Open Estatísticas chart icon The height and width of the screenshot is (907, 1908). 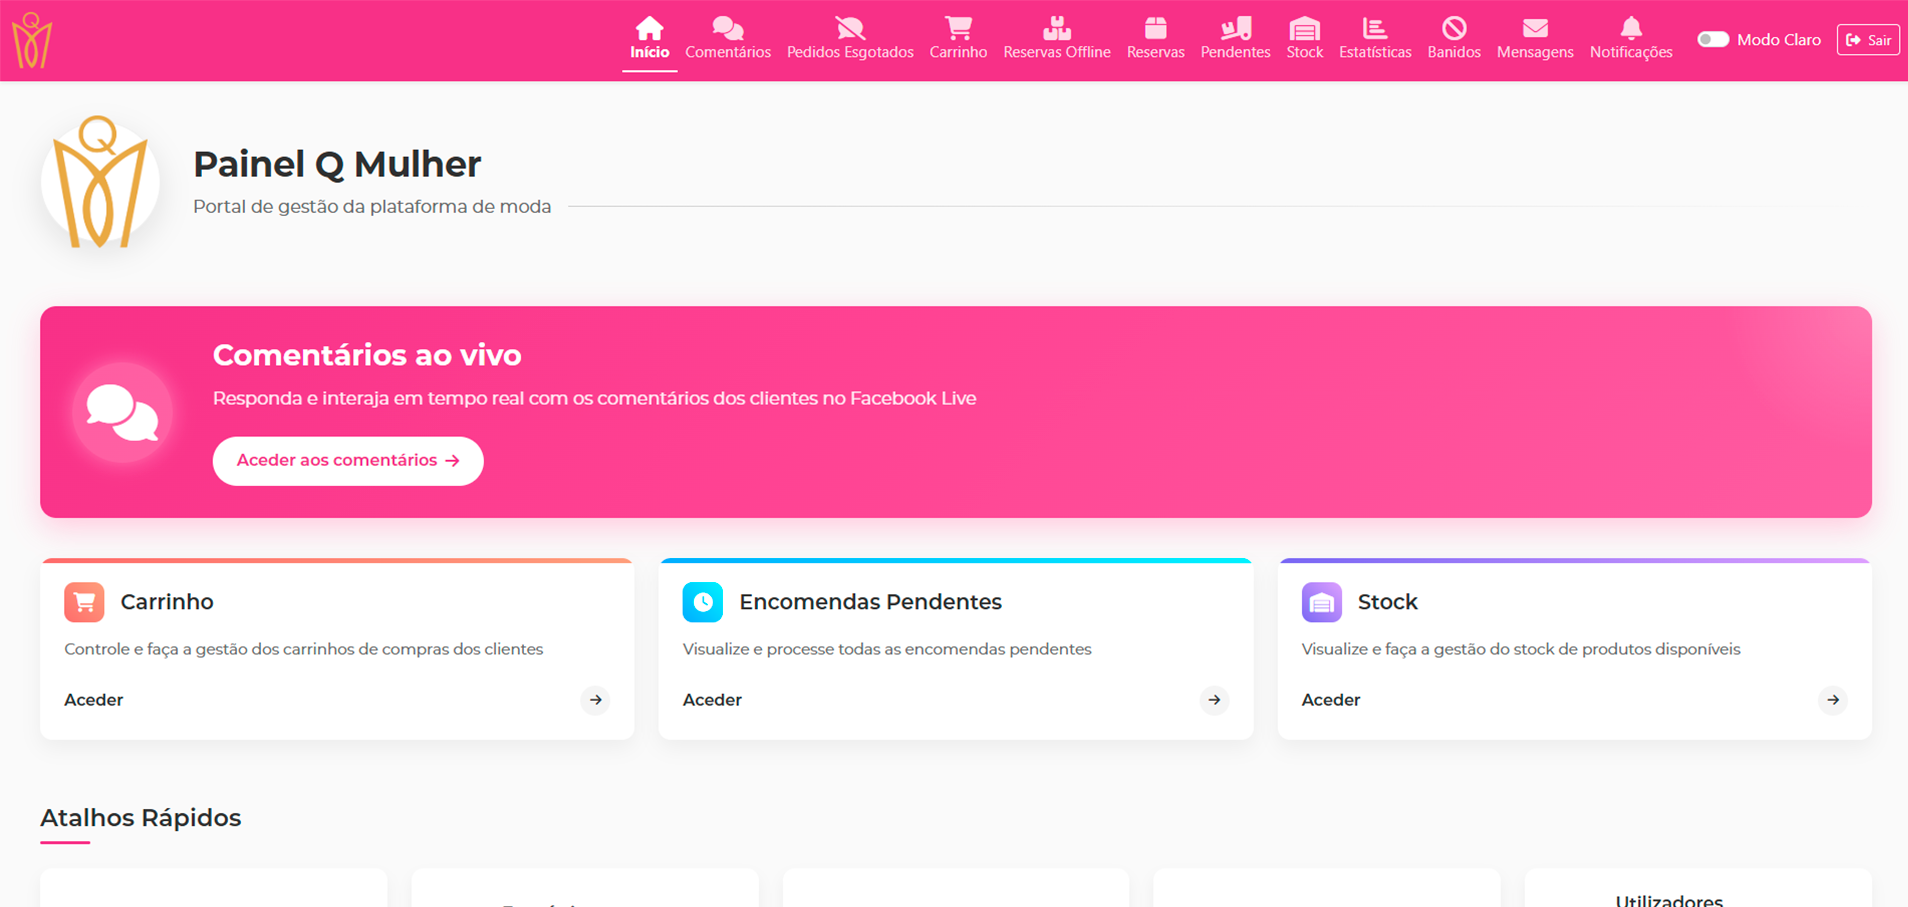click(1374, 28)
